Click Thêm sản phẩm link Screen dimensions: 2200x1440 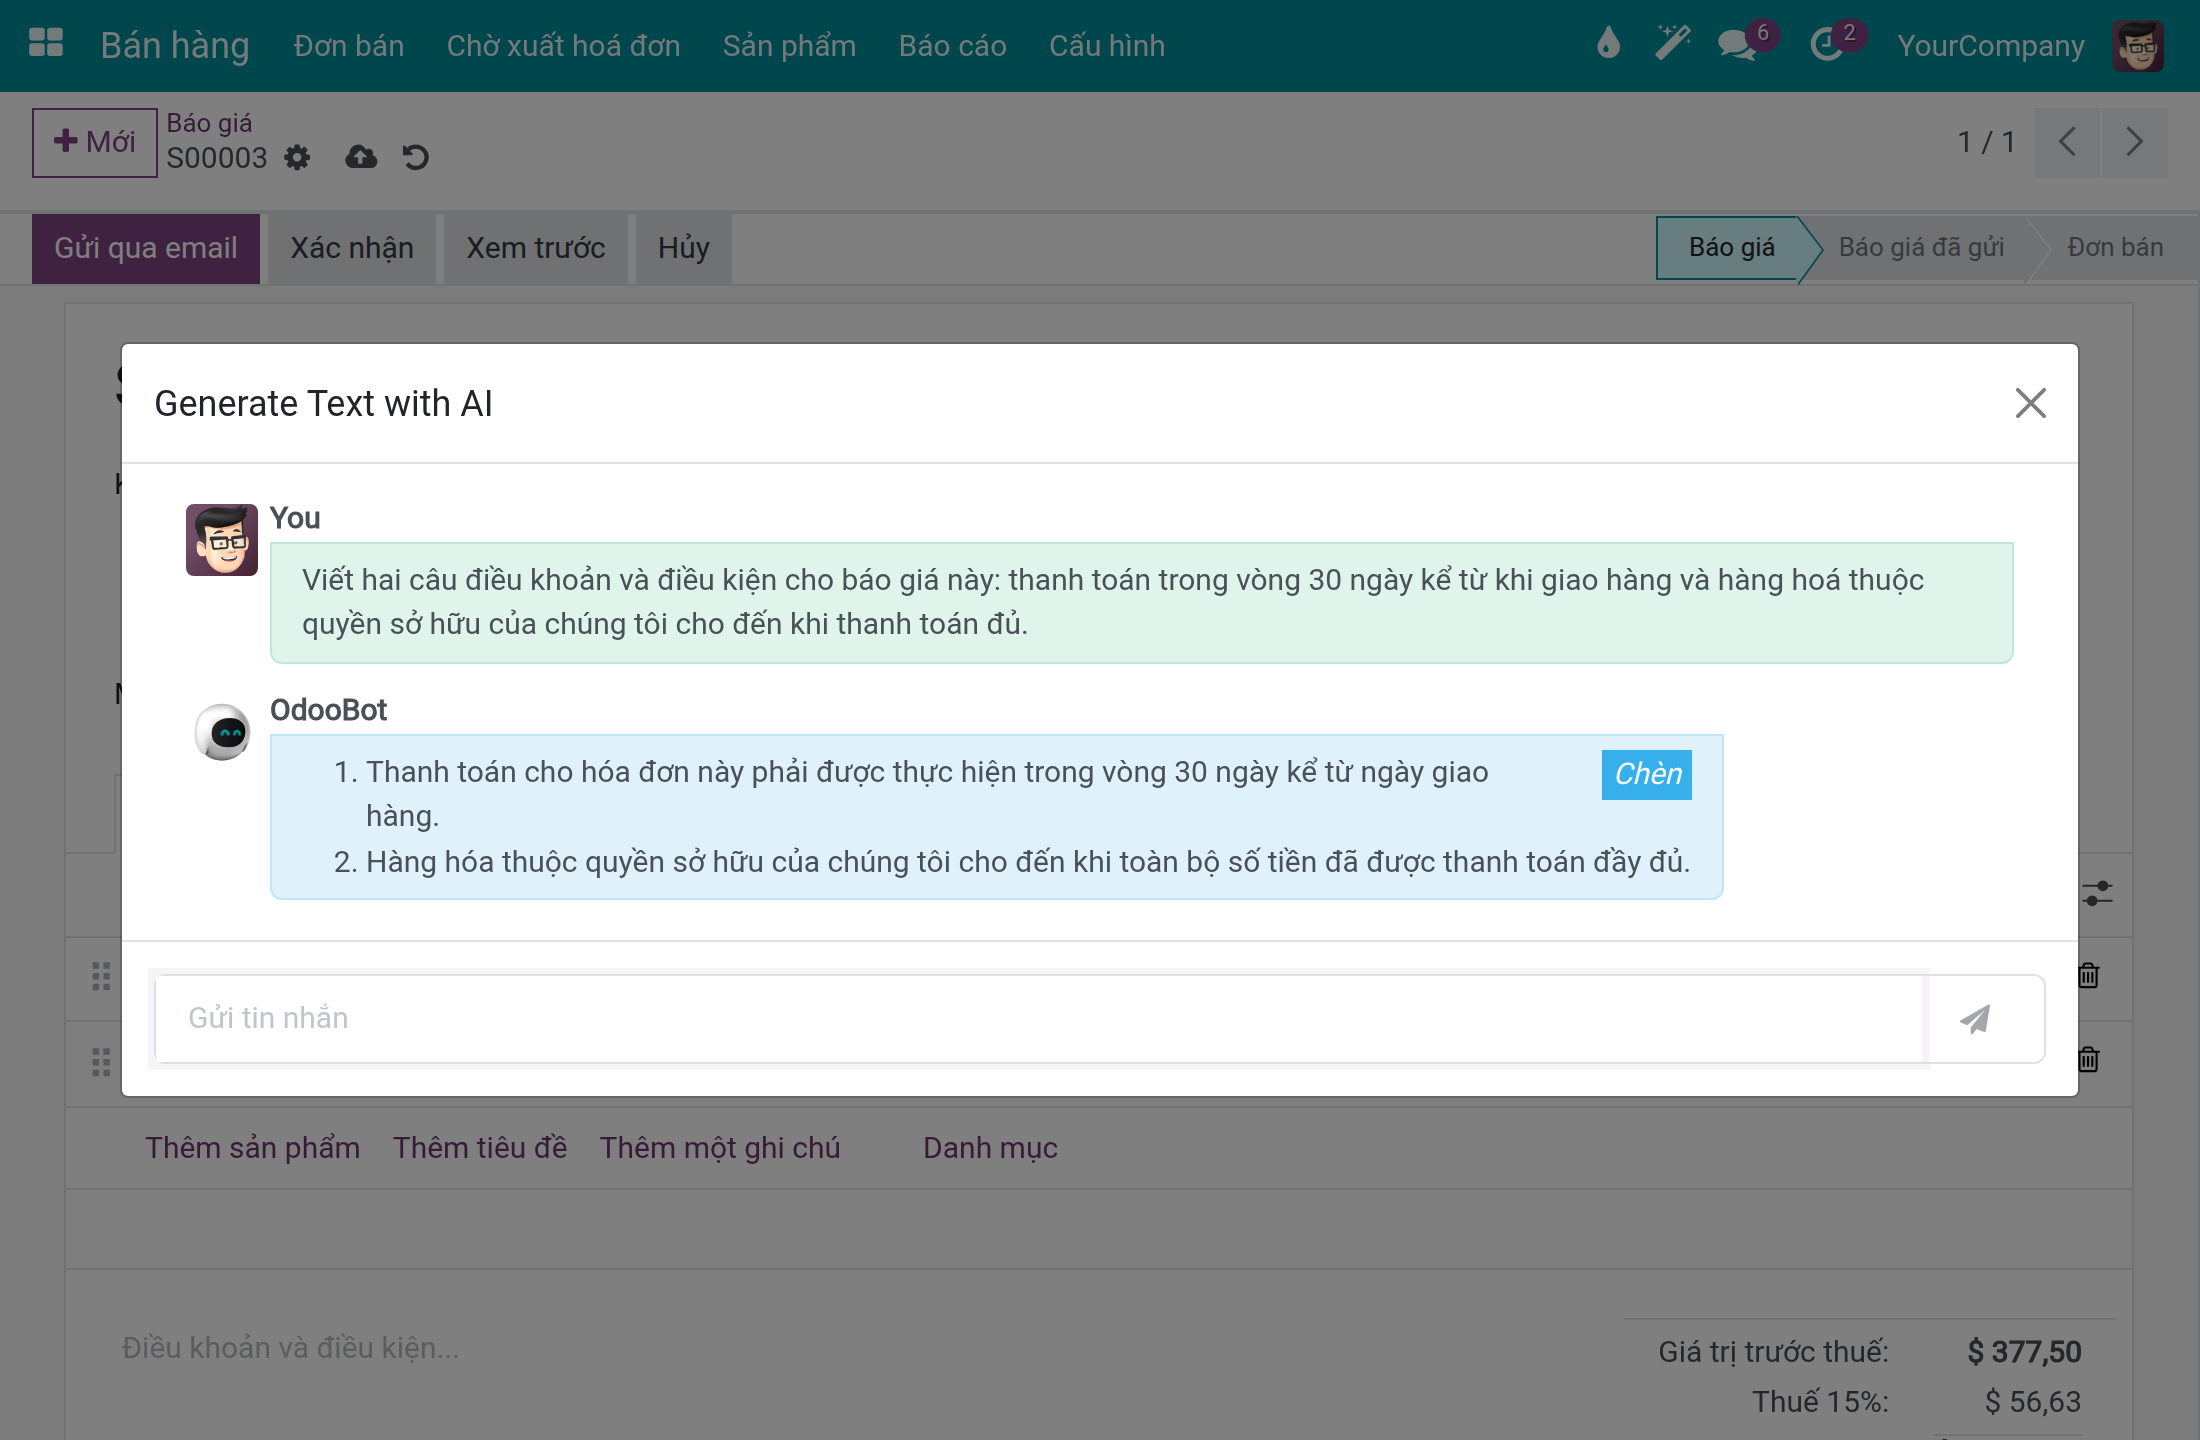tap(252, 1148)
